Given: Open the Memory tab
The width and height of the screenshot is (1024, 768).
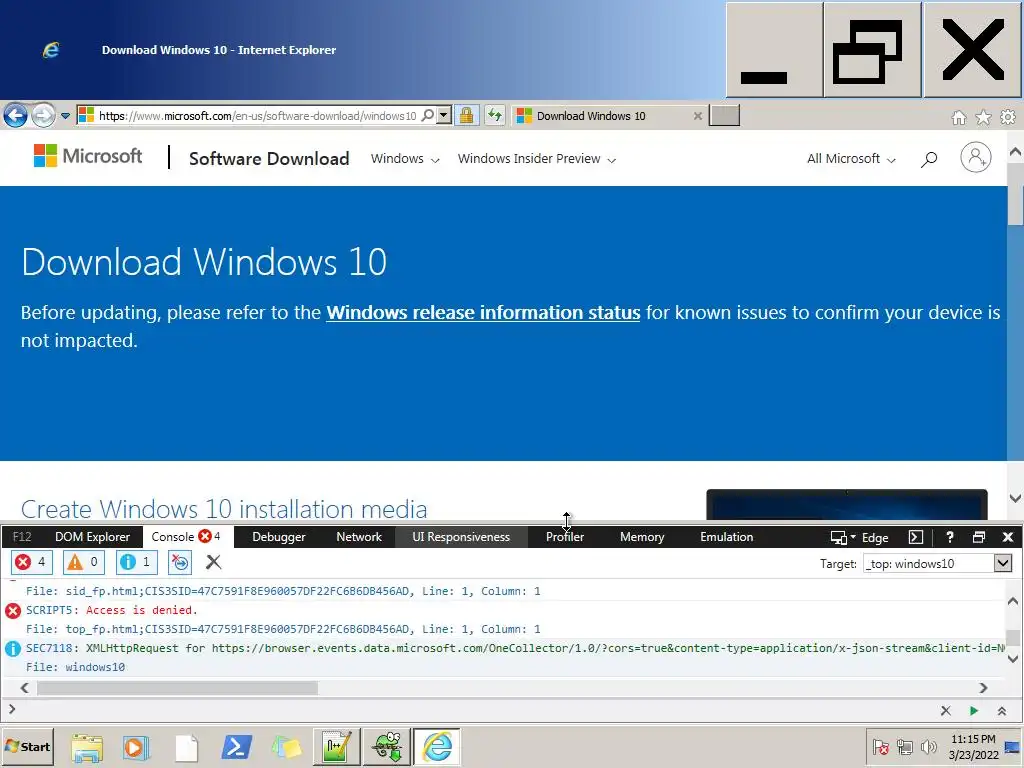Looking at the screenshot, I should pyautogui.click(x=642, y=537).
